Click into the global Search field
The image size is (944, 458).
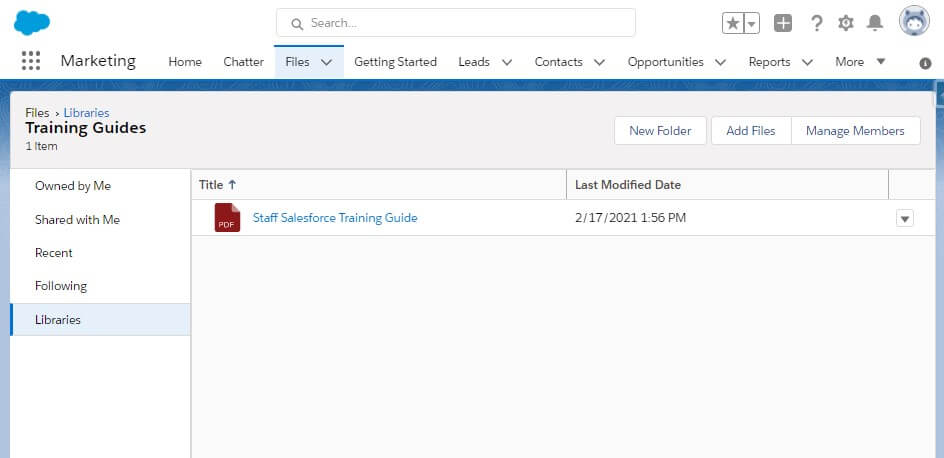(x=456, y=23)
